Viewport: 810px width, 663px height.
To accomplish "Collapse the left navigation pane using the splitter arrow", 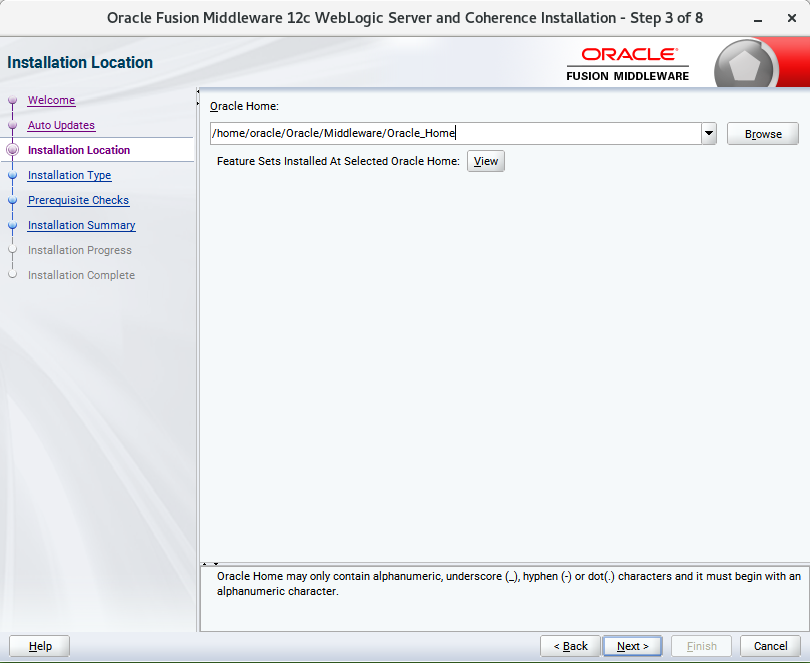I will pos(199,94).
